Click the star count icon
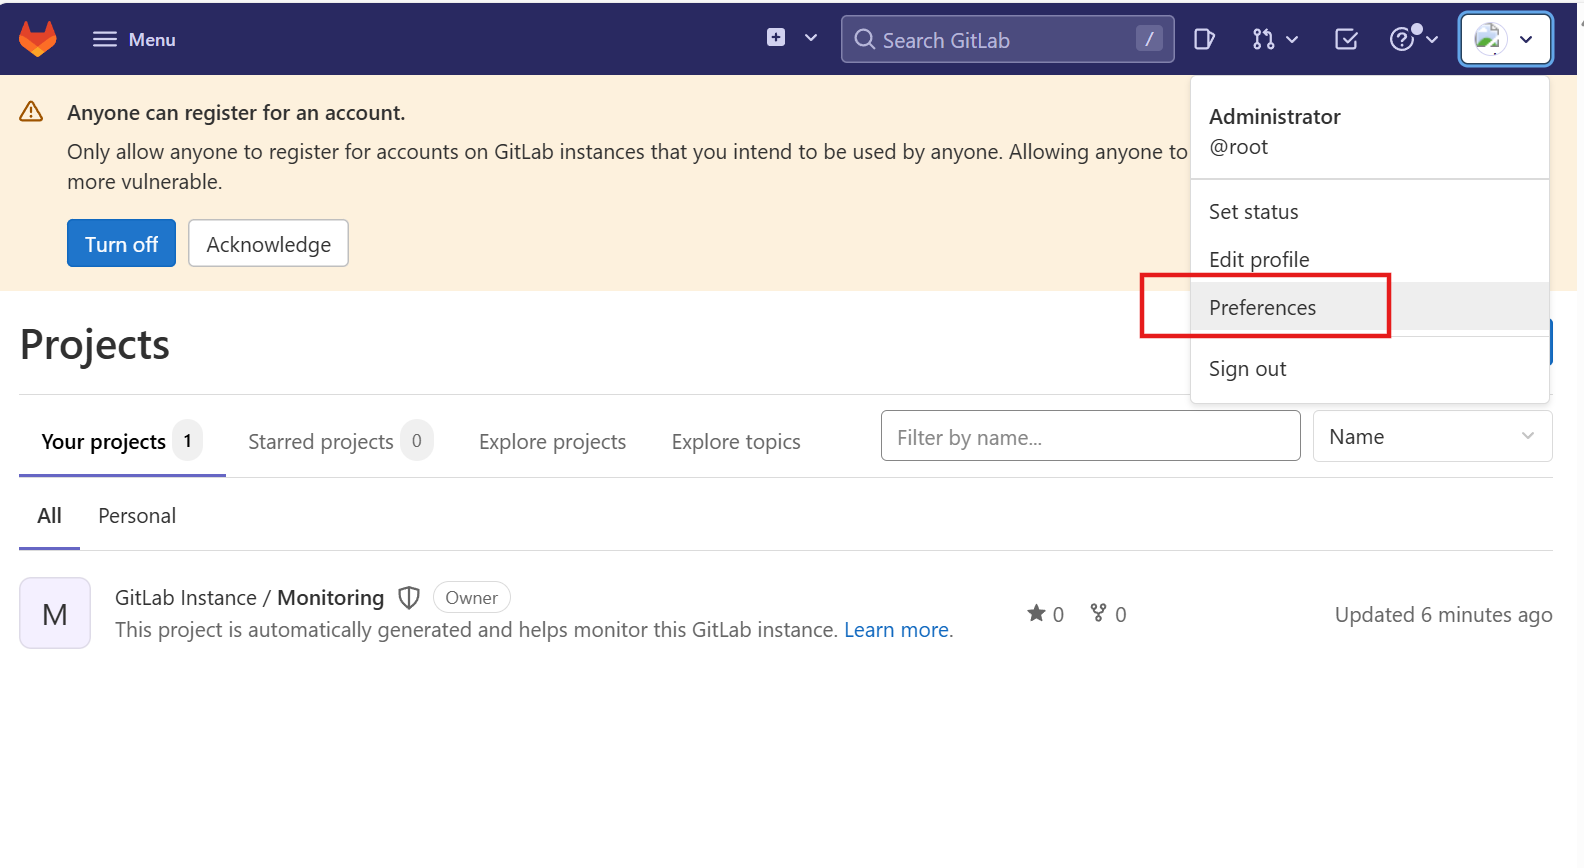The height and width of the screenshot is (868, 1584). pos(1036,613)
